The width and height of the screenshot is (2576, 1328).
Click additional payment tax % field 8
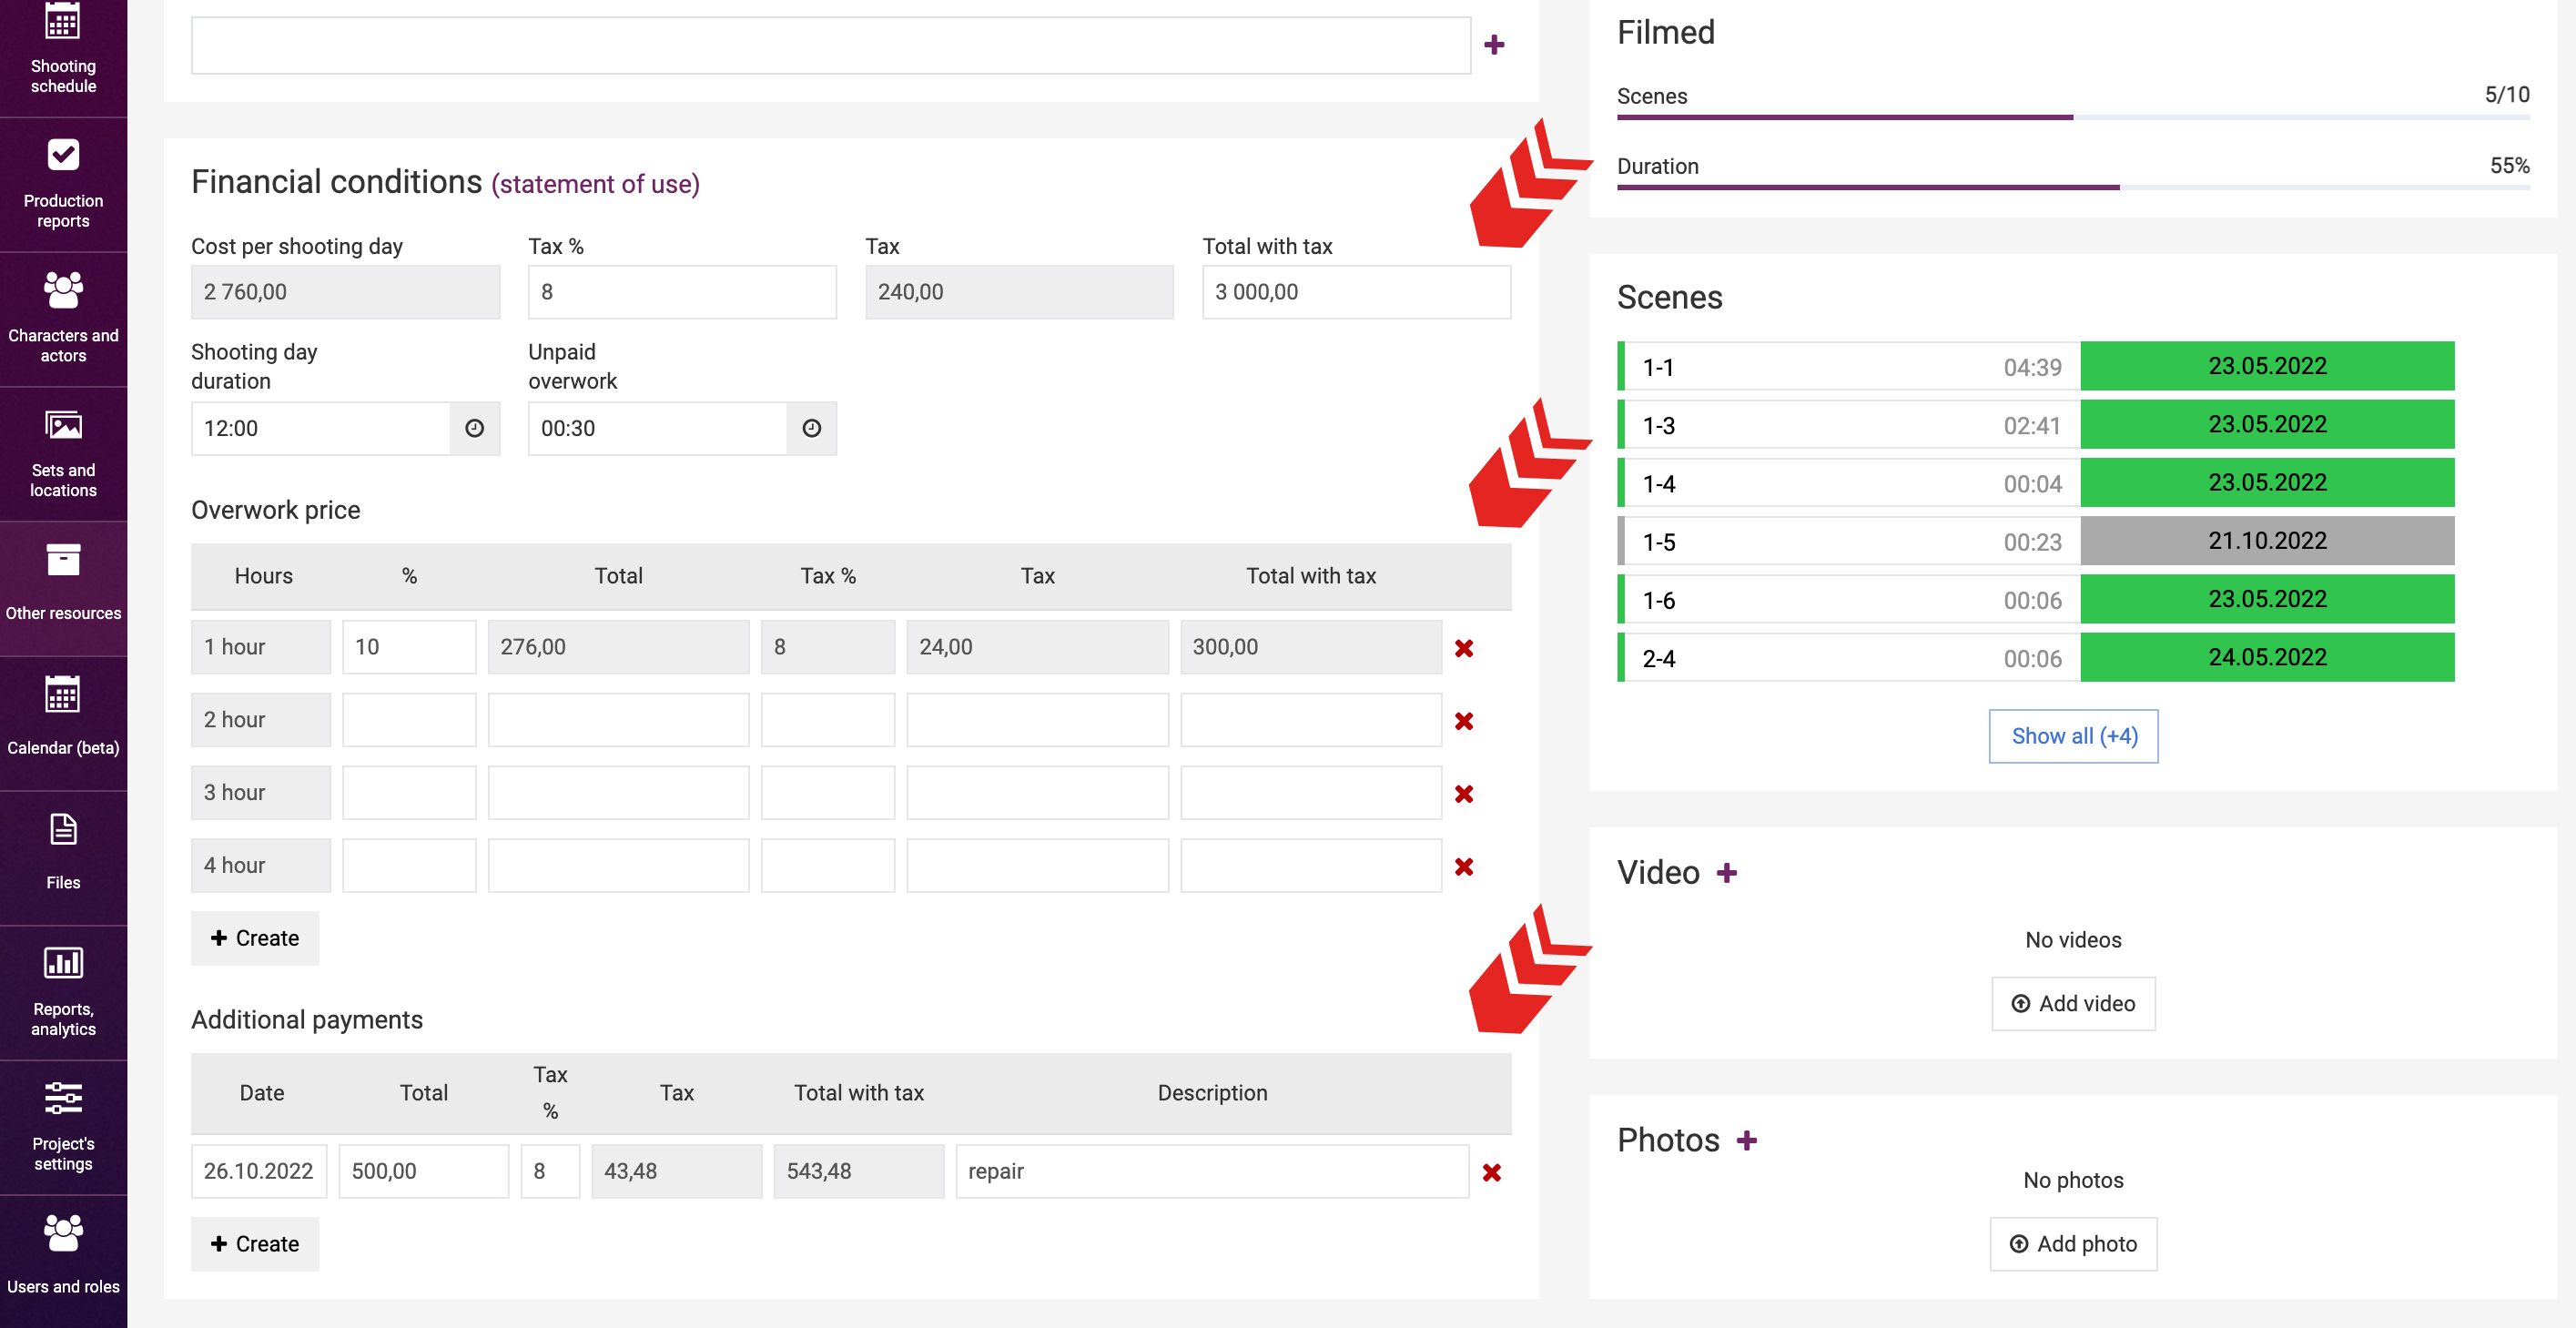click(550, 1171)
